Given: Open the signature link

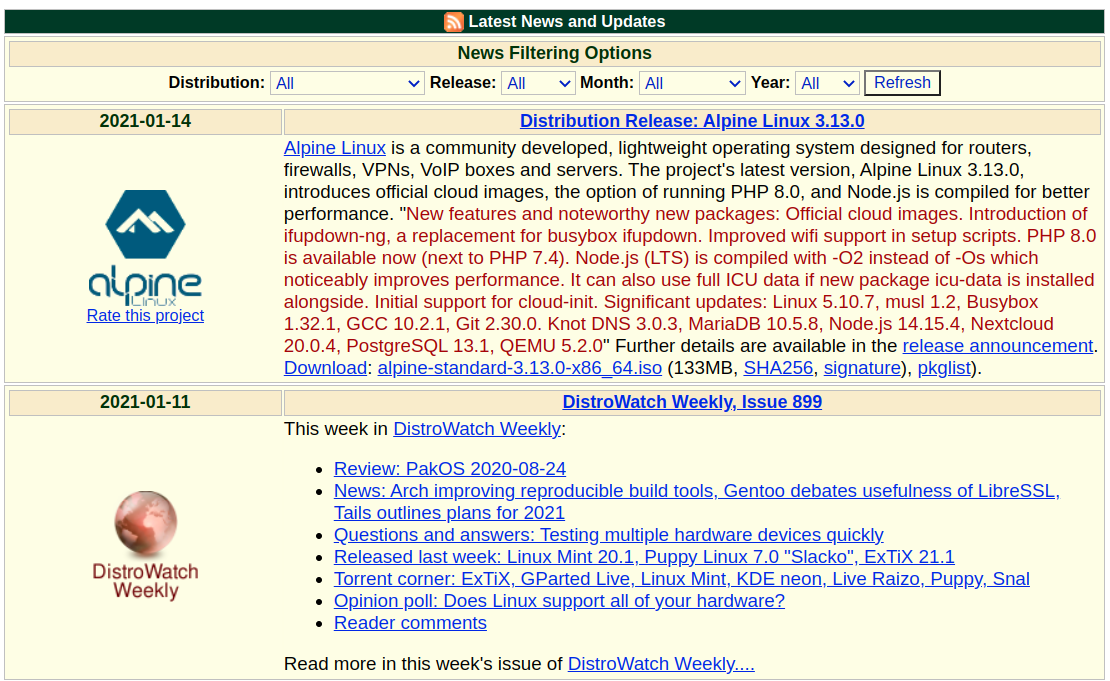Looking at the screenshot, I should tap(862, 367).
